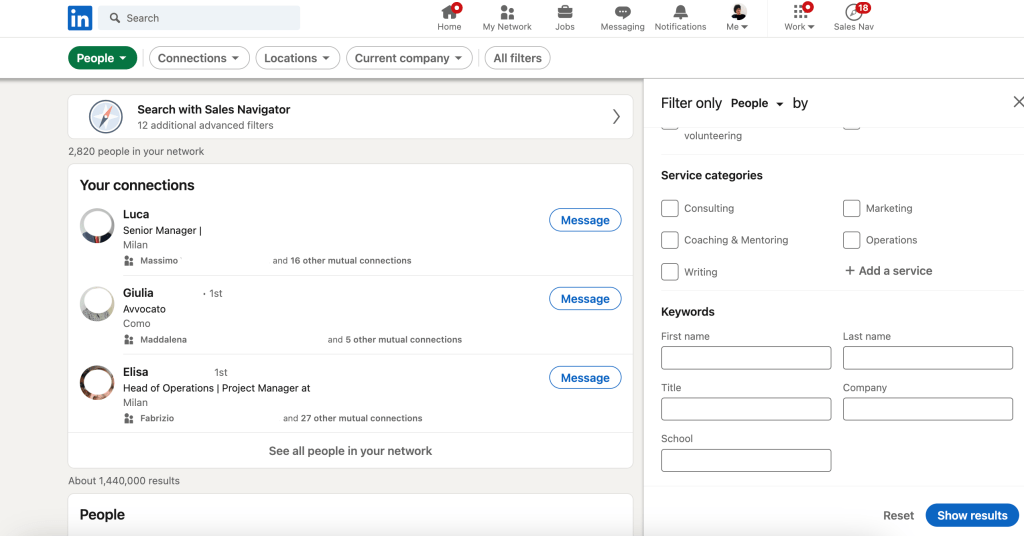This screenshot has height=536, width=1024.
Task: Click the LinkedIn logo icon
Action: [x=80, y=18]
